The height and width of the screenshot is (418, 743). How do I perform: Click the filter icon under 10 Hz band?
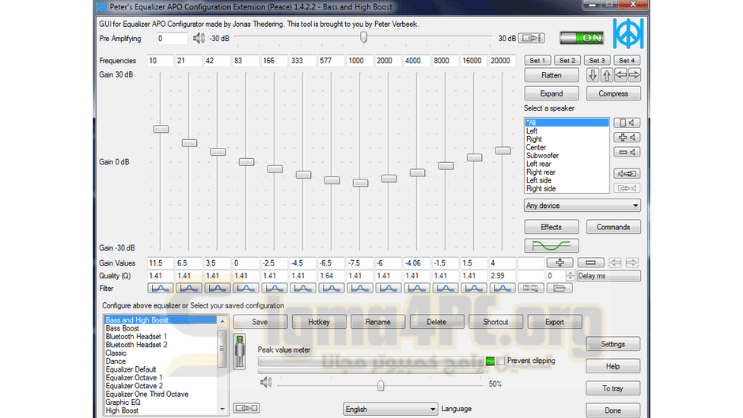click(160, 288)
